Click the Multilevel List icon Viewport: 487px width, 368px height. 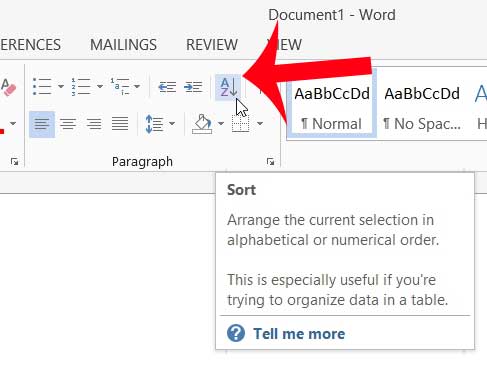pos(120,87)
